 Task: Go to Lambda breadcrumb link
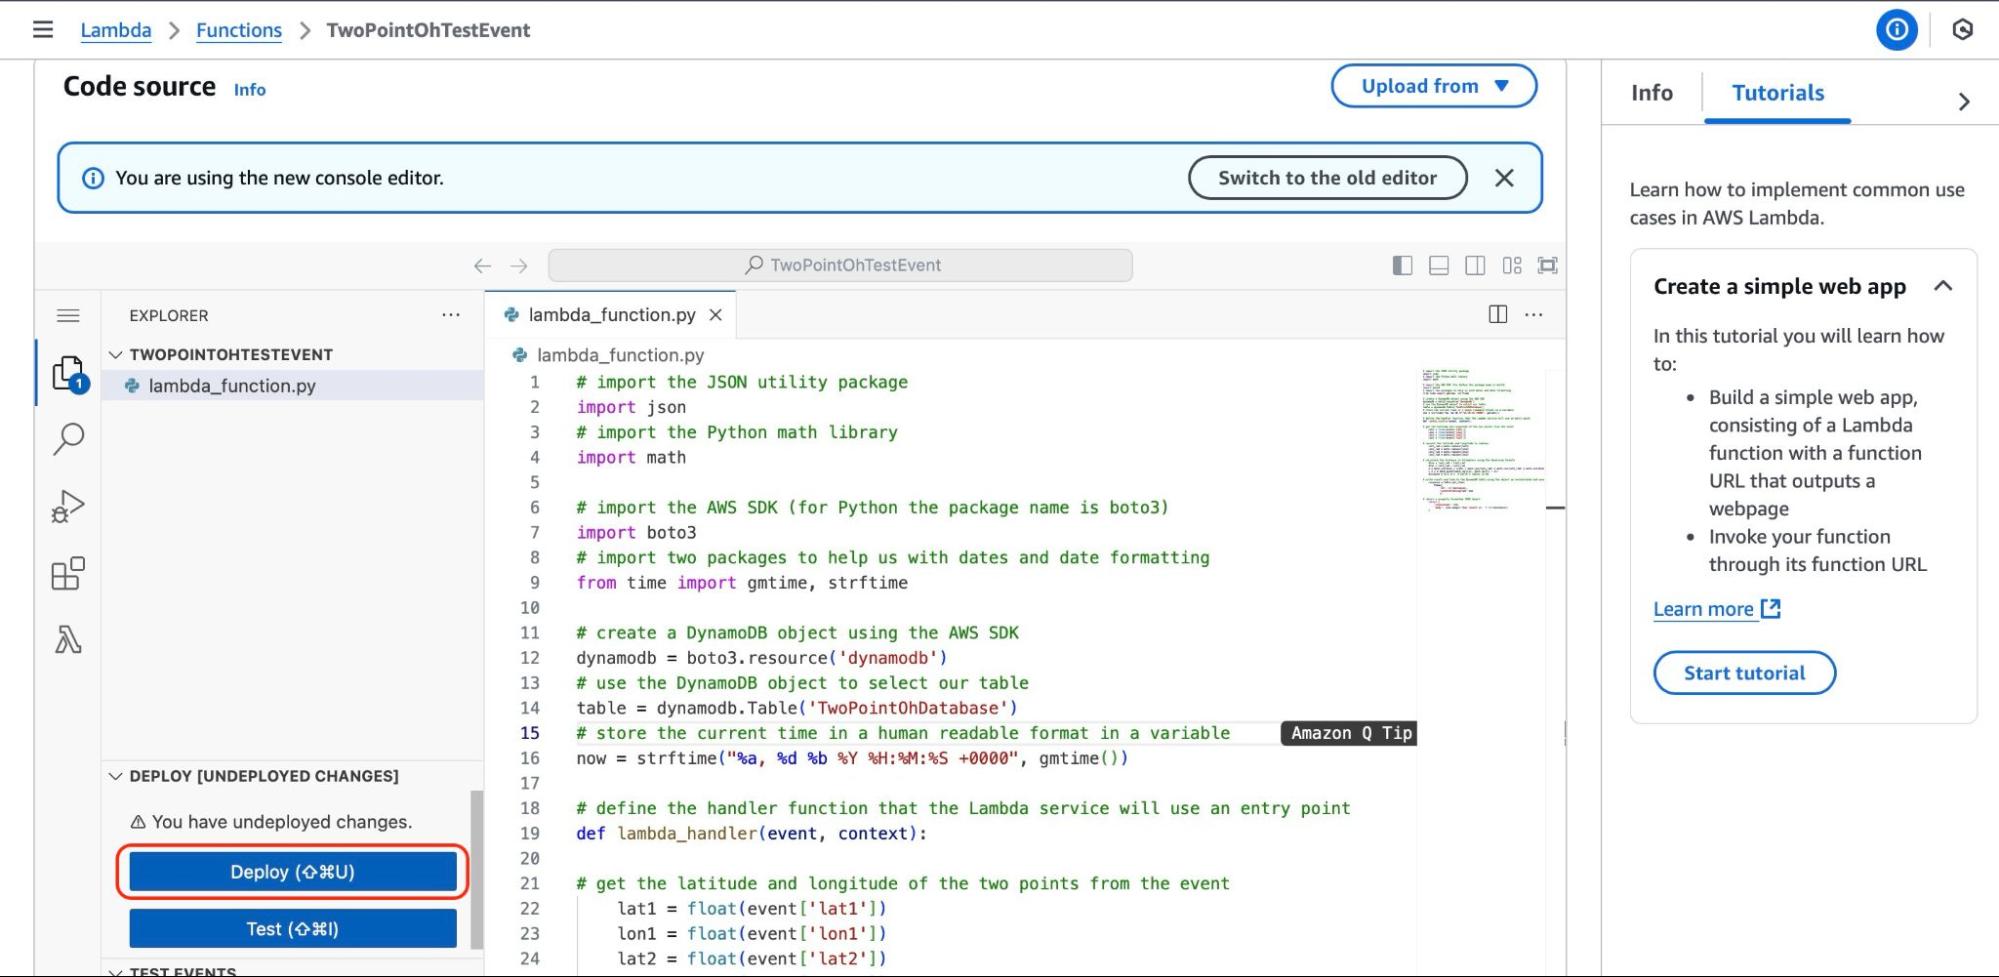click(116, 30)
